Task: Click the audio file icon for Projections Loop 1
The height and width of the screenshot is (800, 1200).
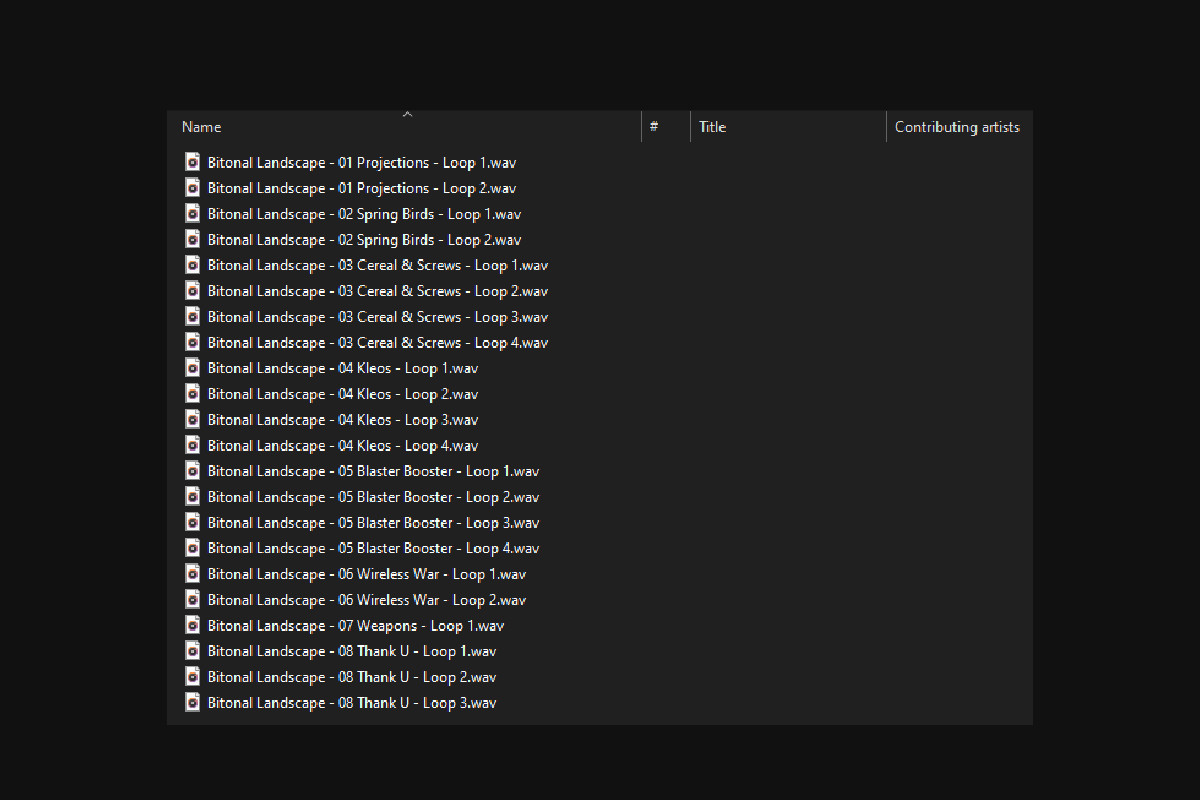Action: coord(193,162)
